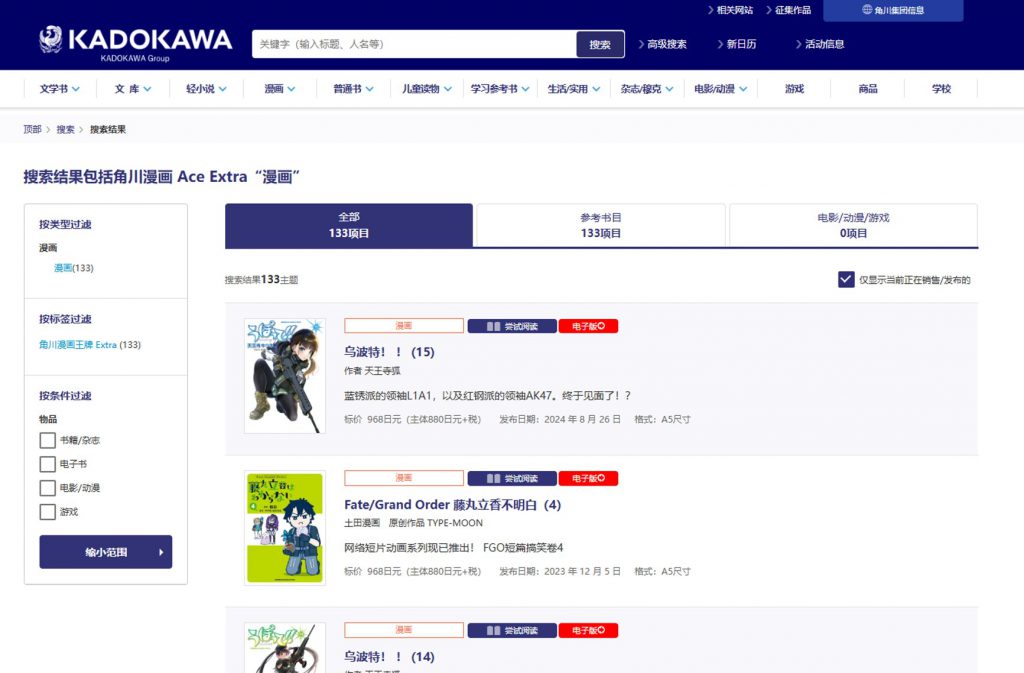Screen dimensions: 1024x673
Task: Click the chevron before 高级搜索
Action: point(641,44)
